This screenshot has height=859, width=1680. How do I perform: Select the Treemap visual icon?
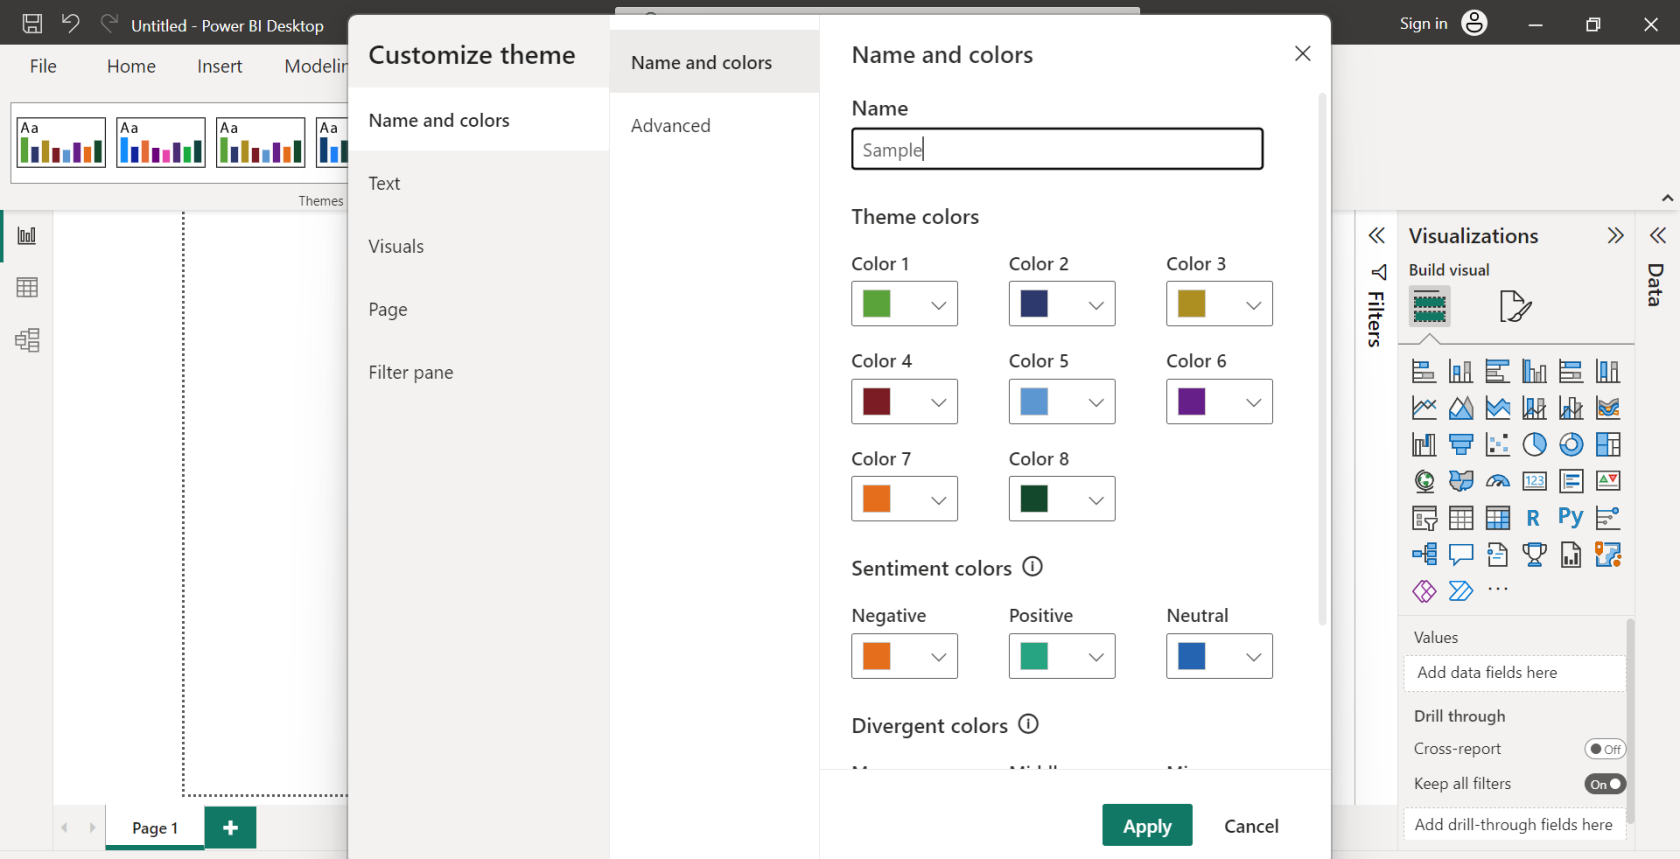(x=1608, y=445)
